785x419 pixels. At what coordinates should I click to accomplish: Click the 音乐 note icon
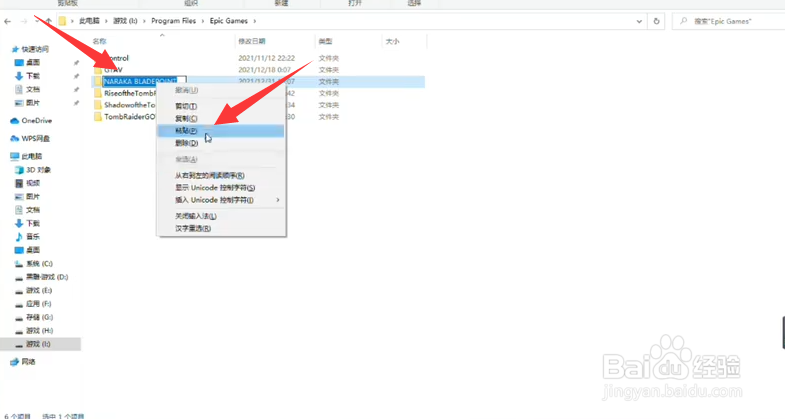(19, 236)
